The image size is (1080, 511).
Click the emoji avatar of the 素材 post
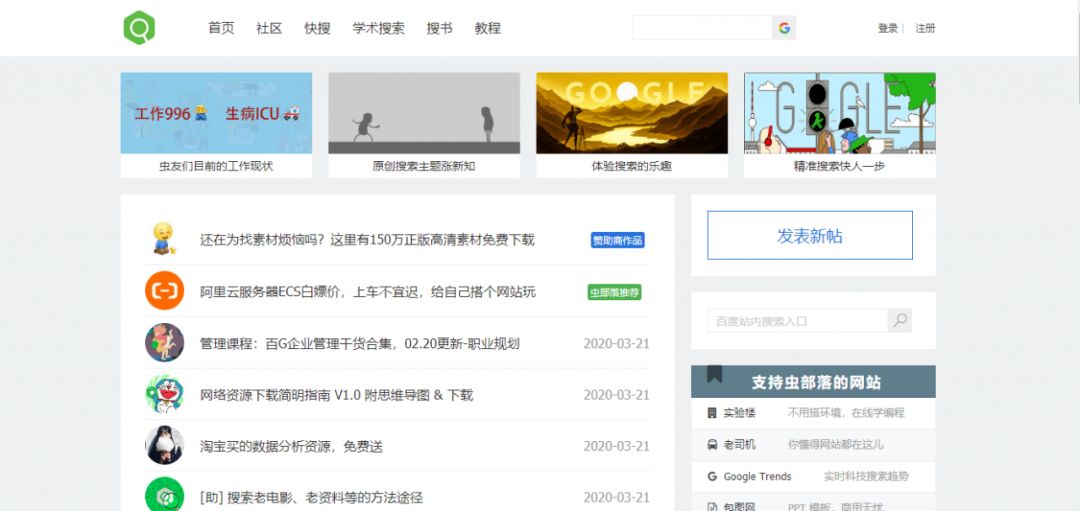(164, 239)
